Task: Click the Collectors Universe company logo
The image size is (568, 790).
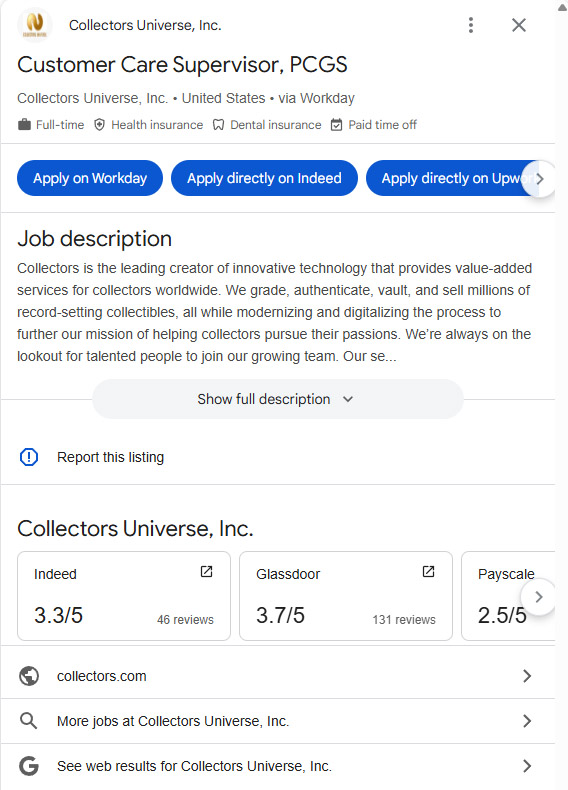Action: click(35, 25)
